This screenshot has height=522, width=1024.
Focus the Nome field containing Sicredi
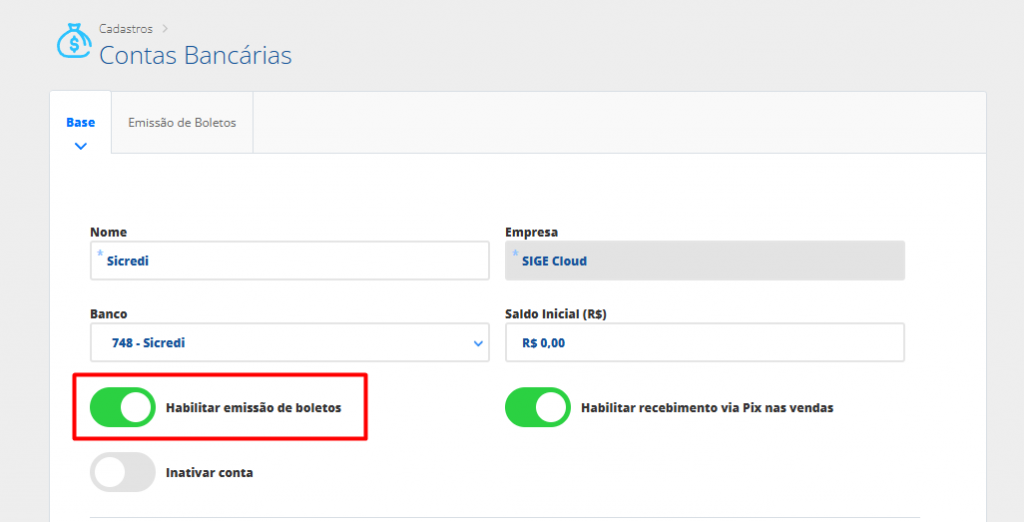point(290,261)
